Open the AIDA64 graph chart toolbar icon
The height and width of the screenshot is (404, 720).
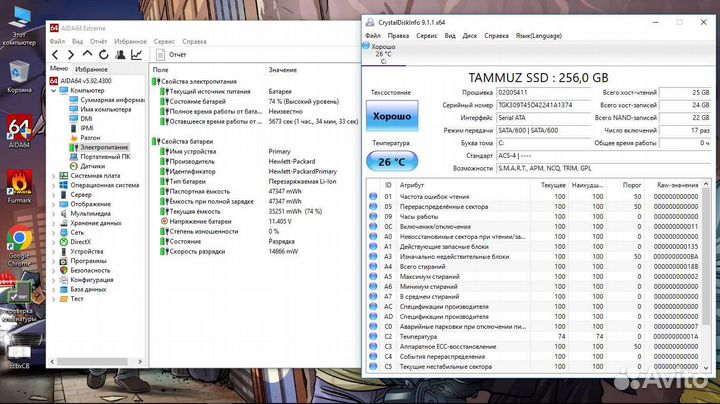[x=136, y=55]
